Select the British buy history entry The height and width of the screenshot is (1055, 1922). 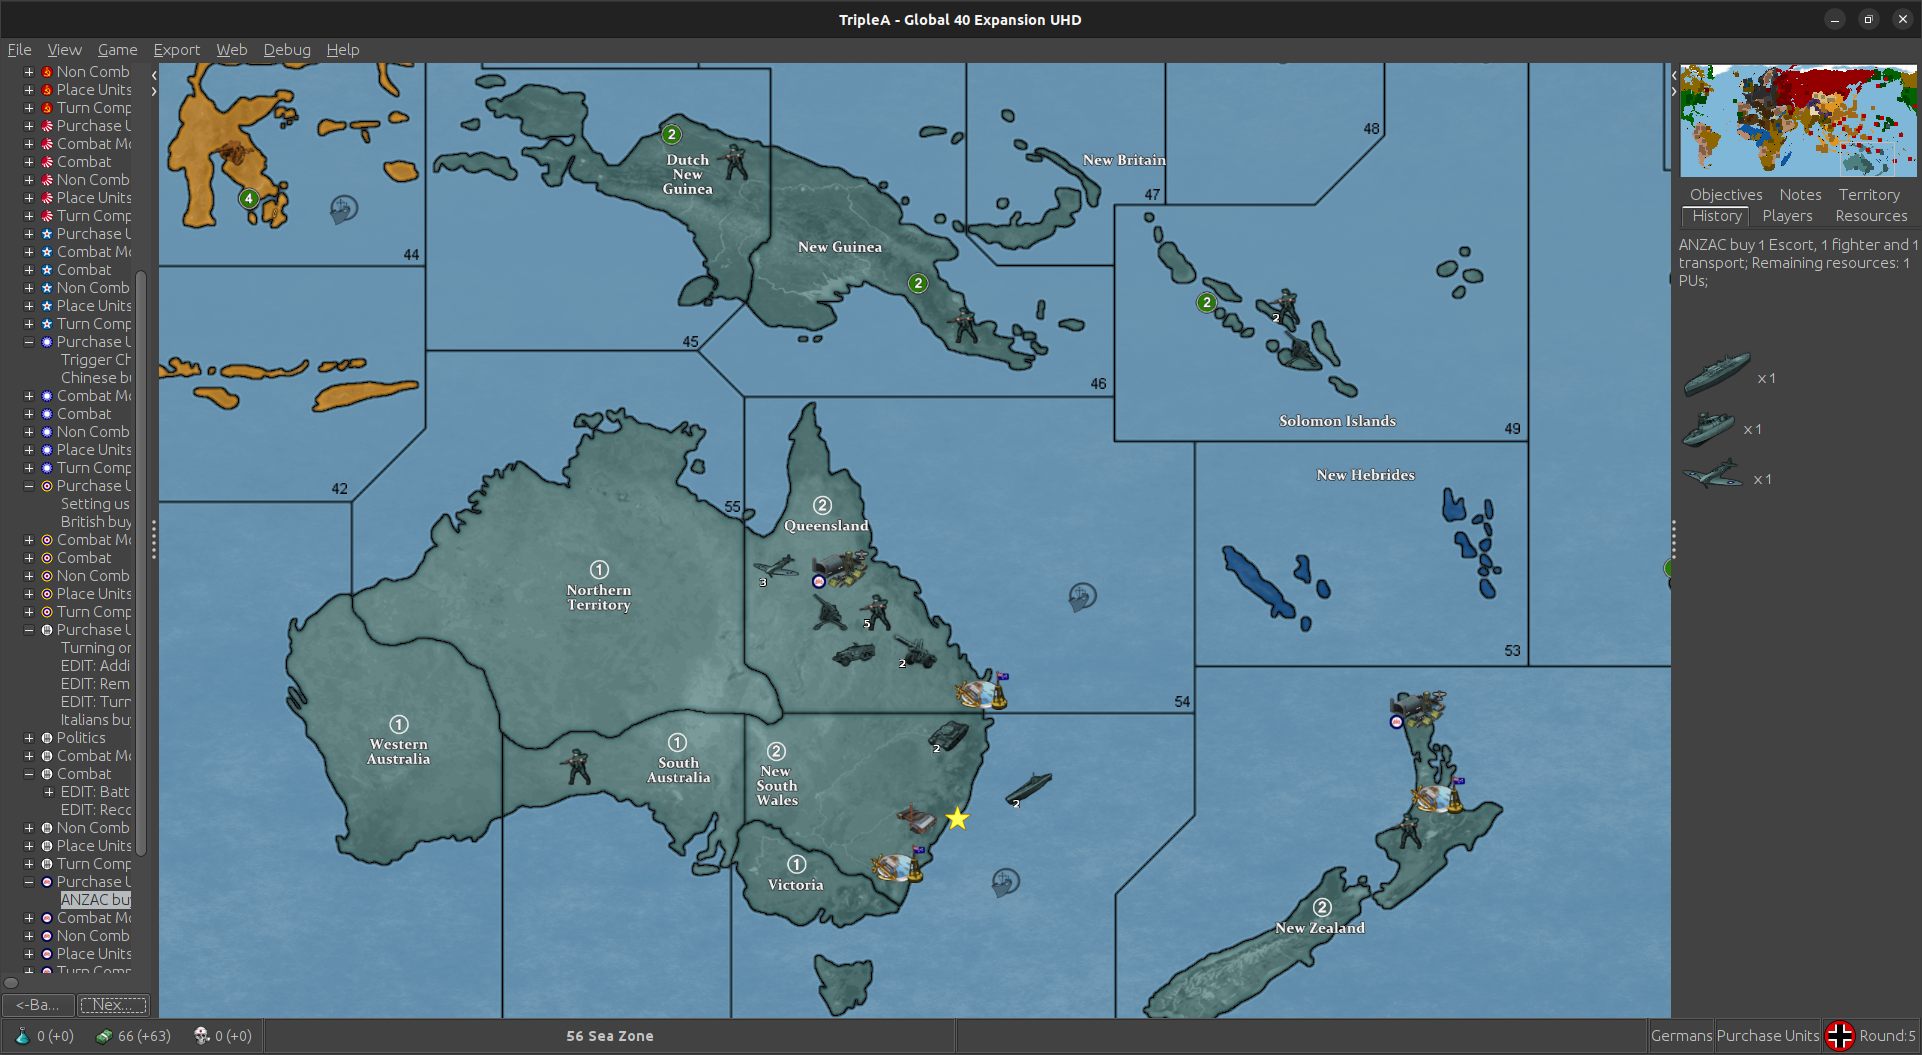[x=95, y=521]
